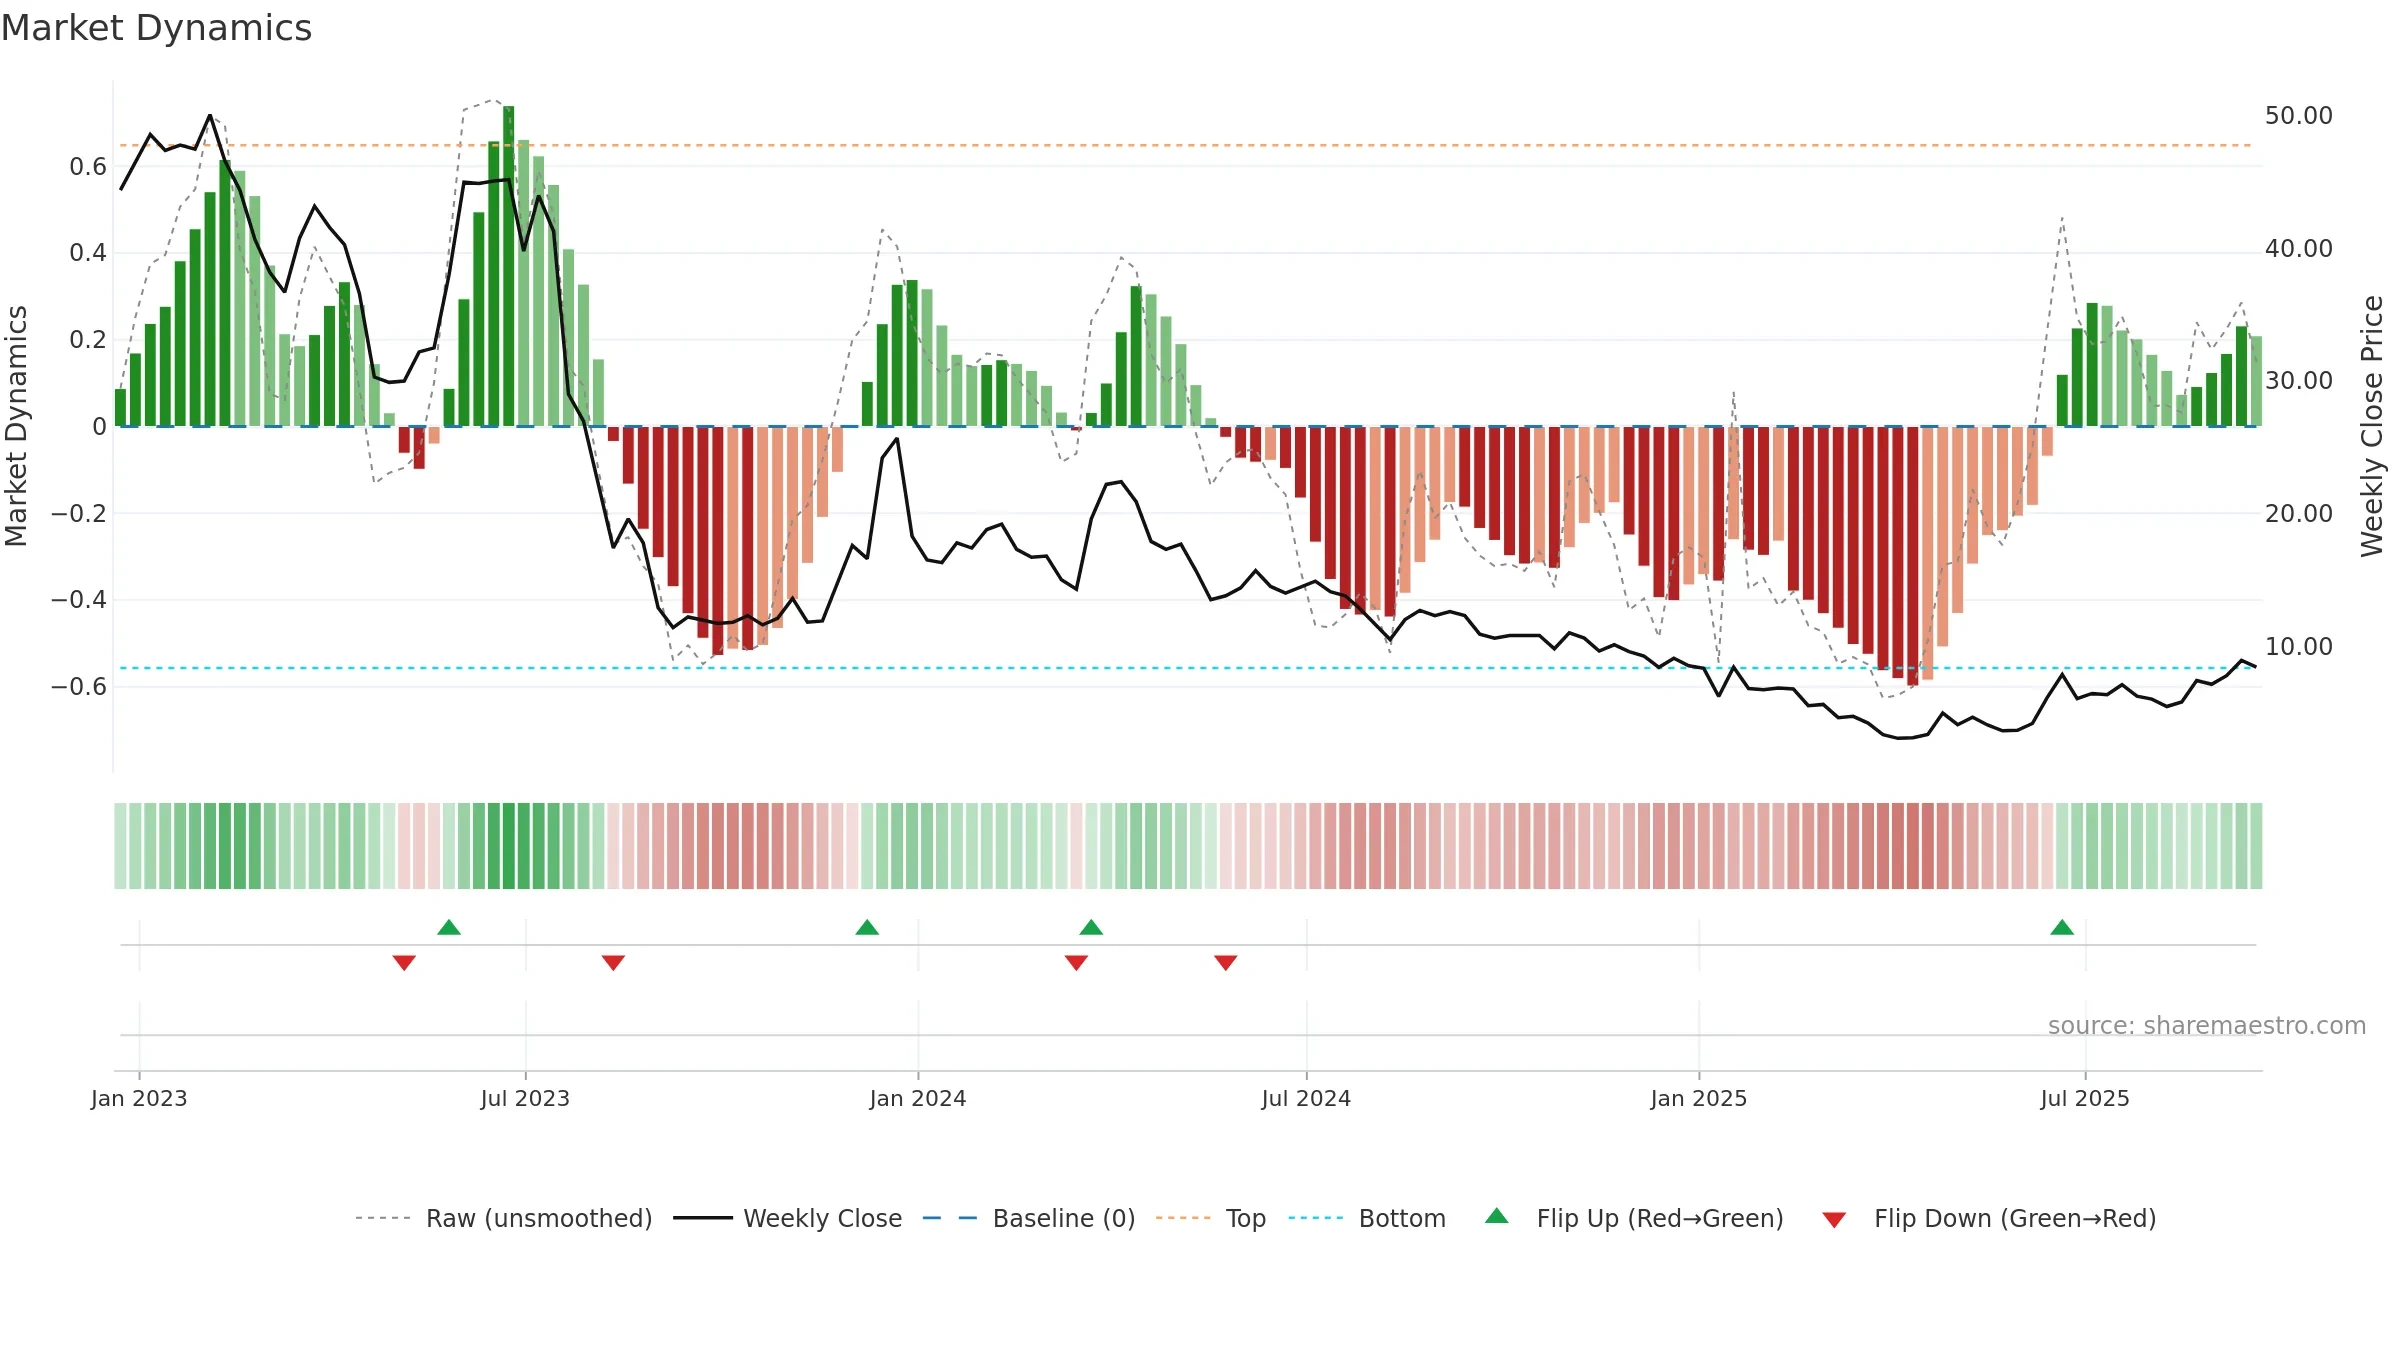
Task: Click the green flip-up triangle in March 2024
Action: click(1091, 927)
